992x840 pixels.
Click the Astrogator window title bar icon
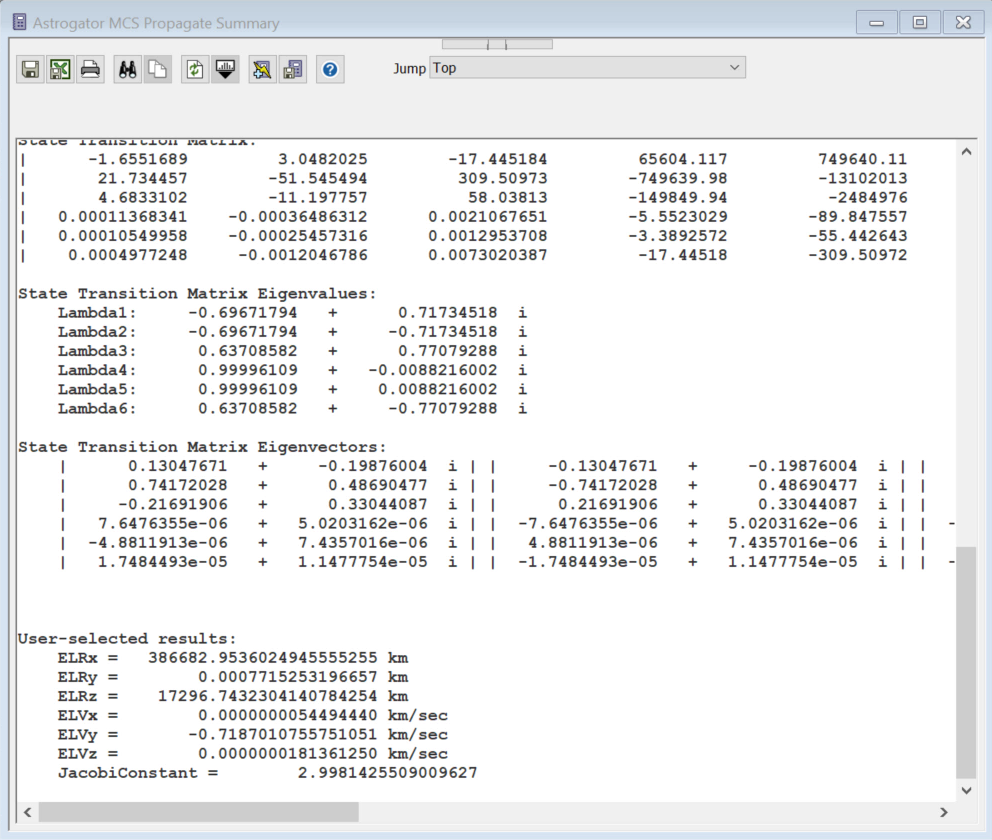point(19,22)
